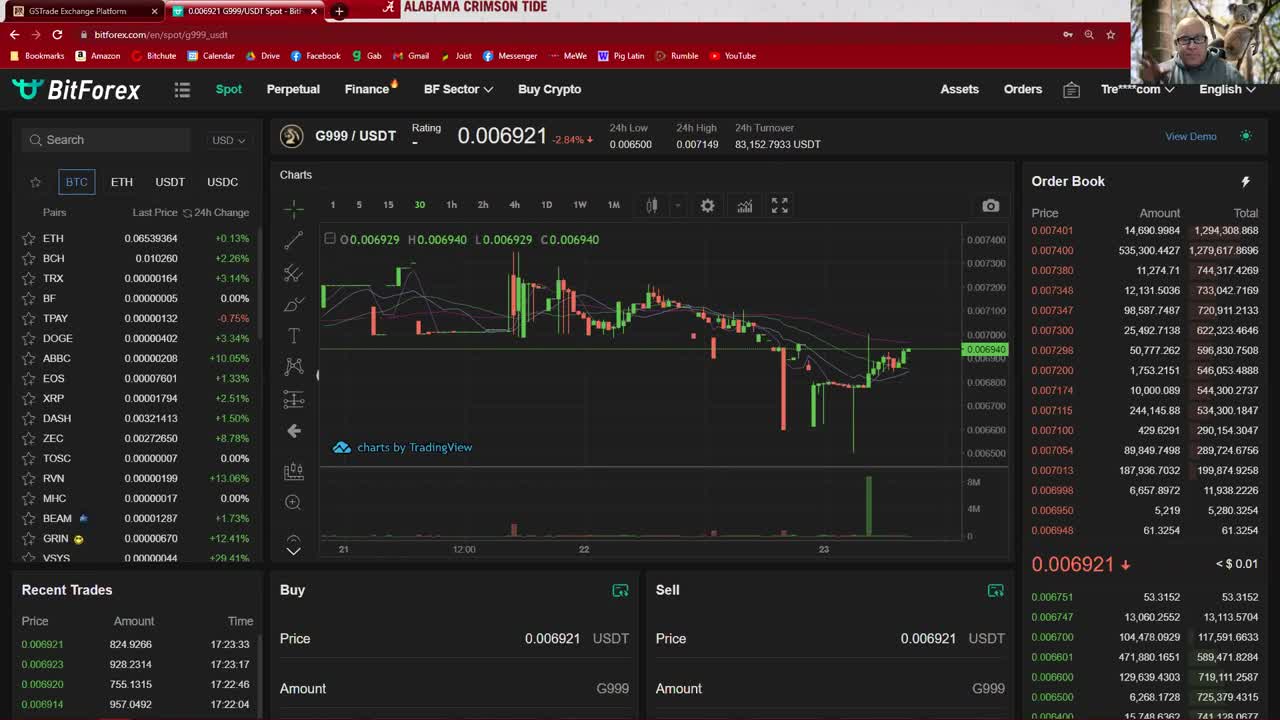Toggle the theme switch beside View Demo

point(1245,136)
